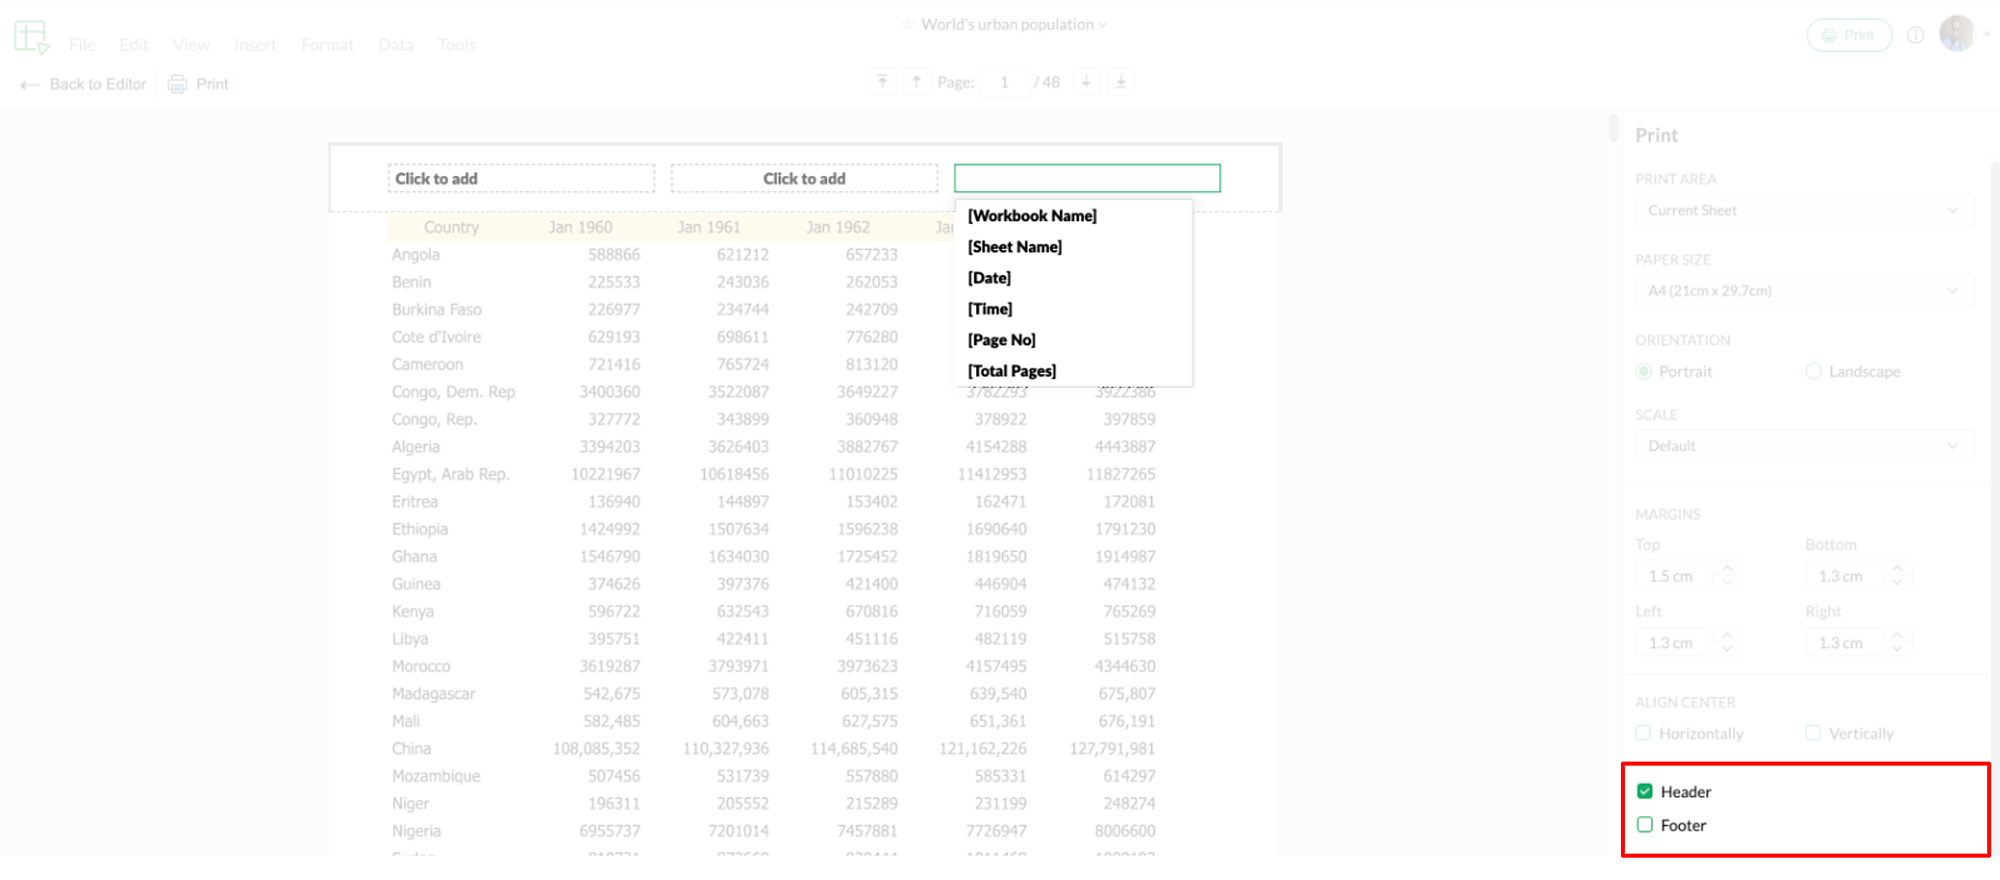This screenshot has width=2000, height=880.
Task: Go to the next page arrow
Action: pyautogui.click(x=1086, y=82)
